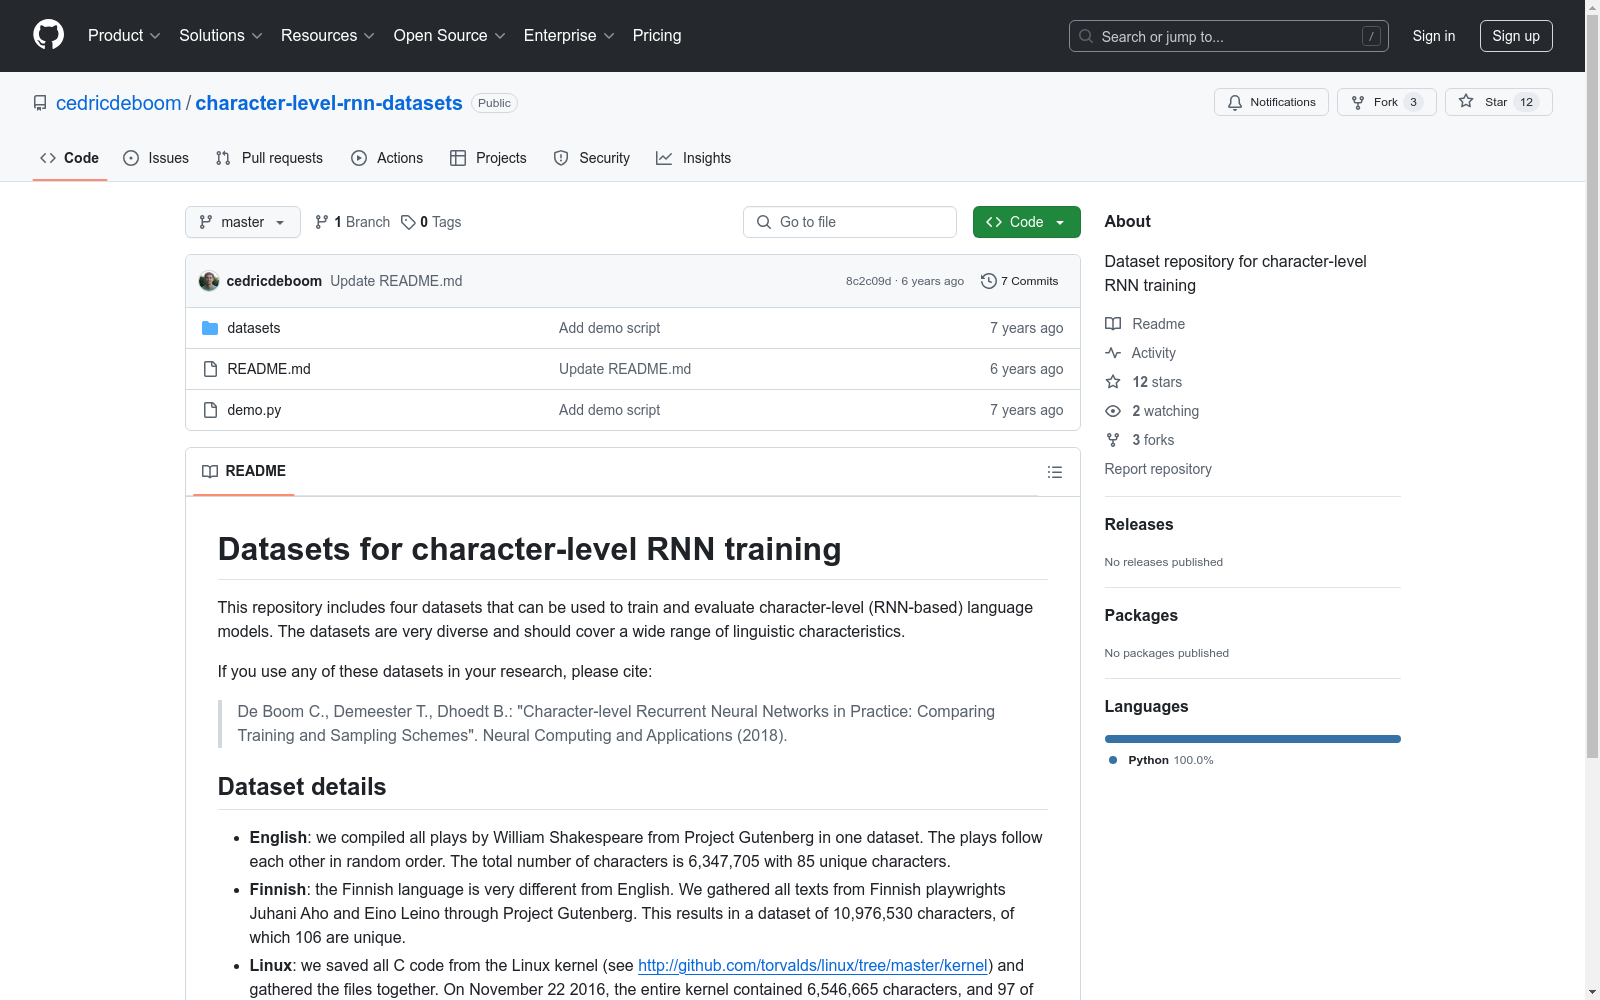Go to the Actions tab
Image resolution: width=1600 pixels, height=1000 pixels.
(387, 158)
